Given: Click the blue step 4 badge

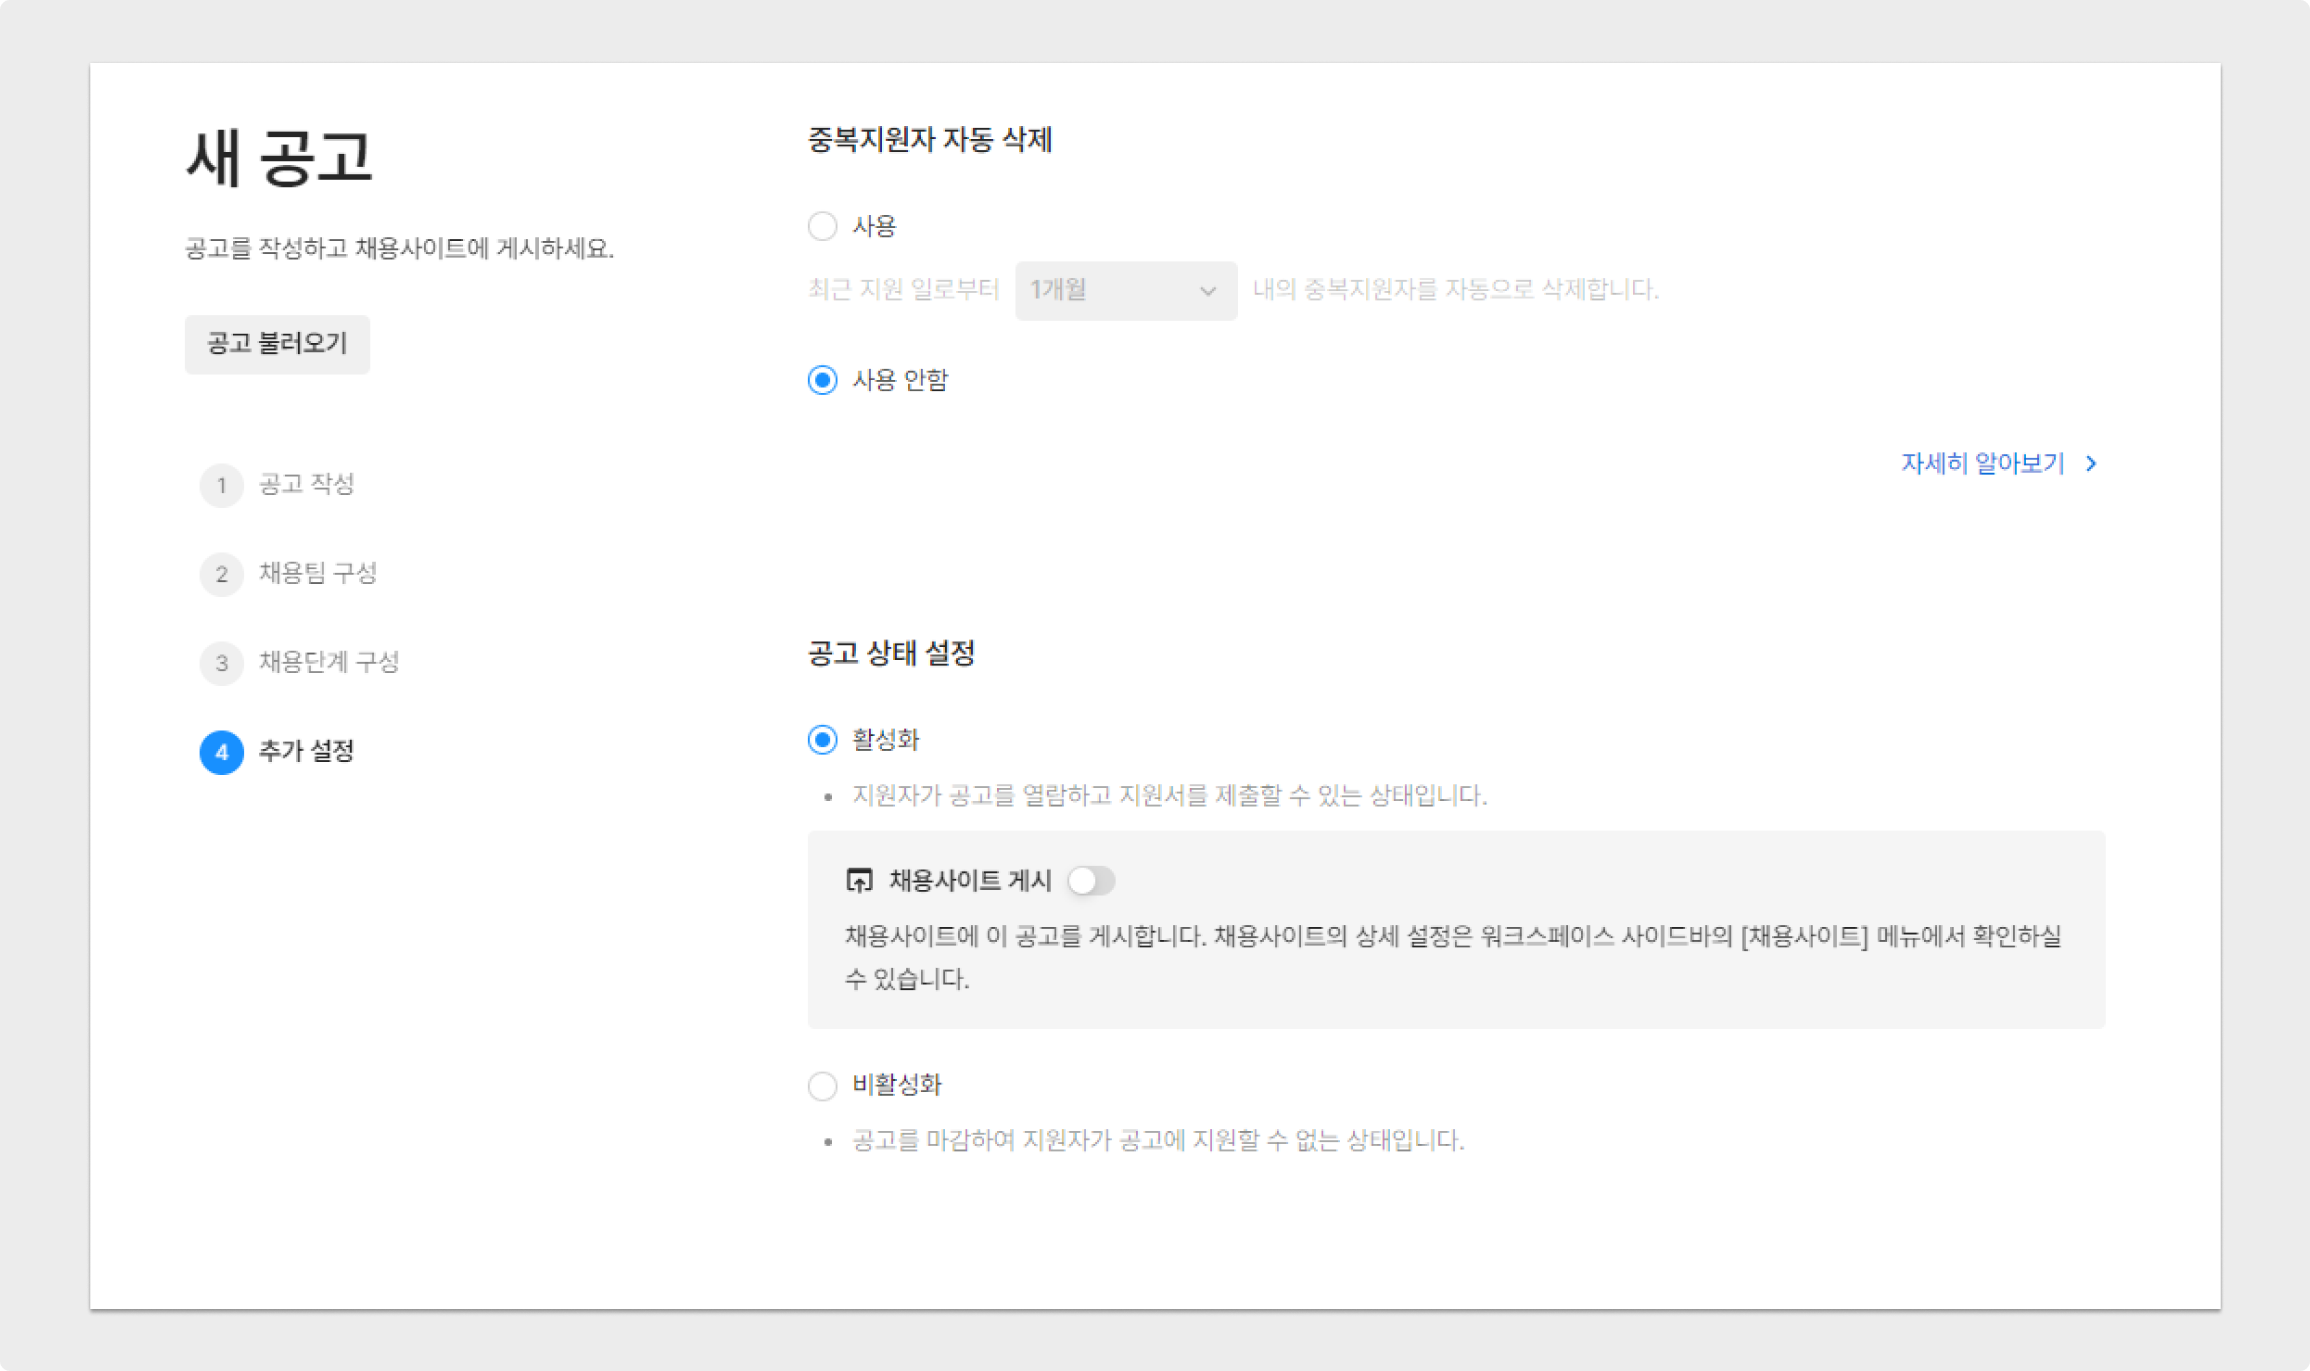Looking at the screenshot, I should click(221, 752).
